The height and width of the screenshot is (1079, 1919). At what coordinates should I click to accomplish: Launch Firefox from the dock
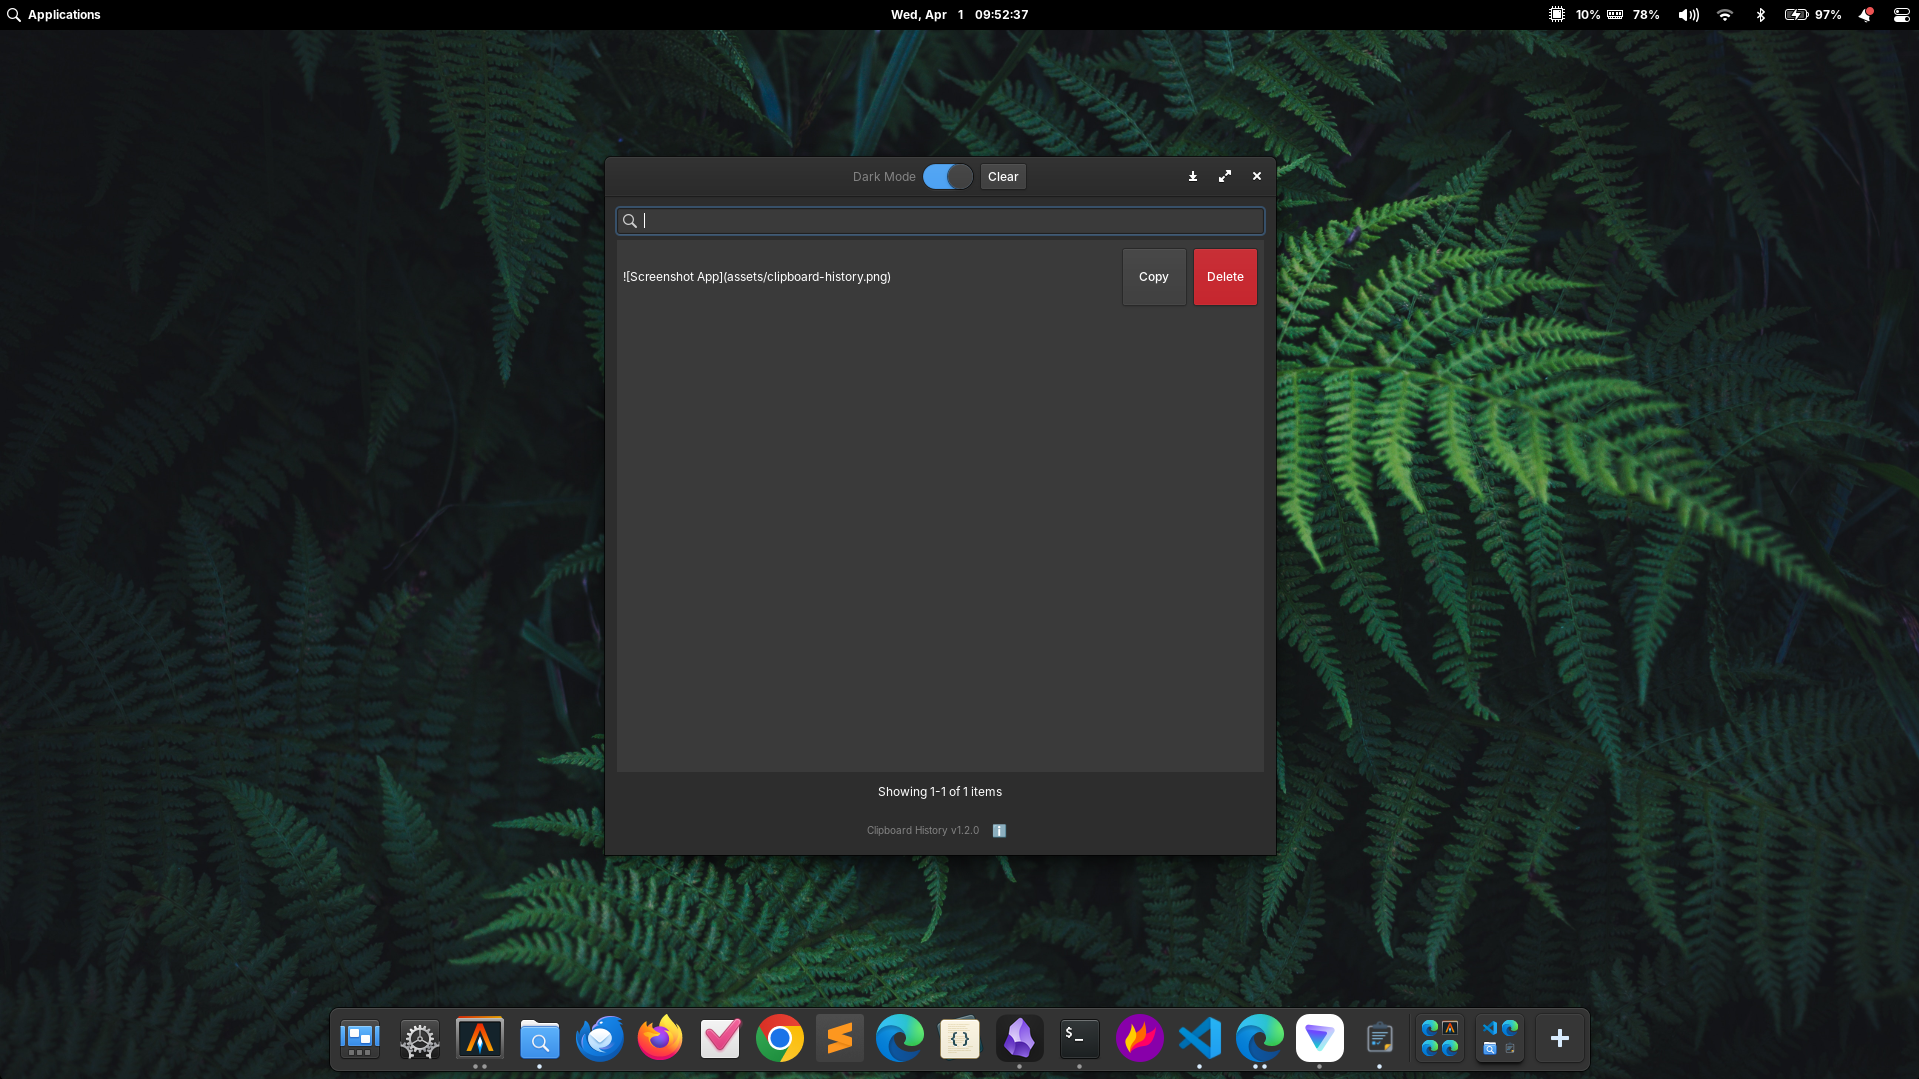[660, 1039]
